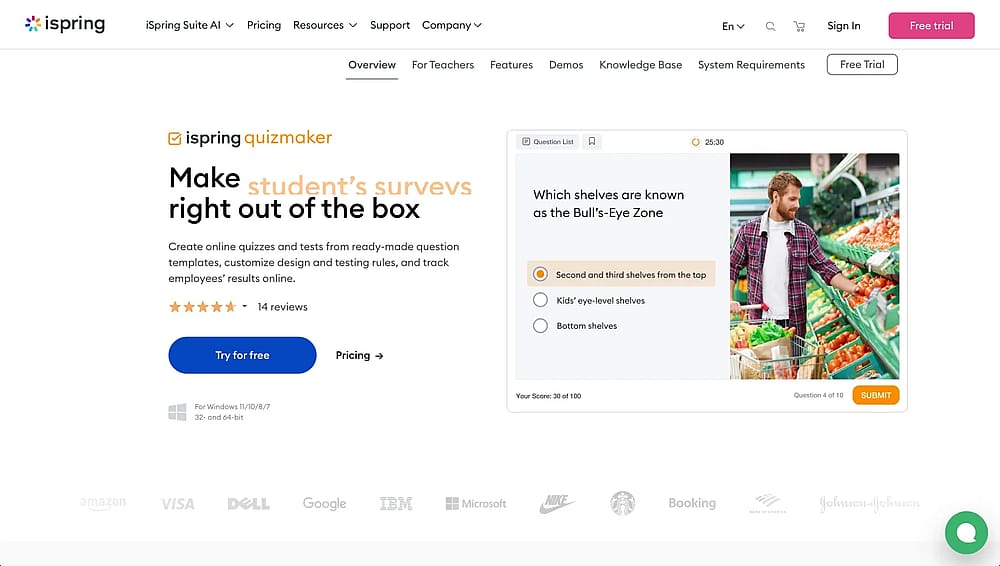
Task: Expand the rating dropdown arrow beside stars
Action: (244, 306)
